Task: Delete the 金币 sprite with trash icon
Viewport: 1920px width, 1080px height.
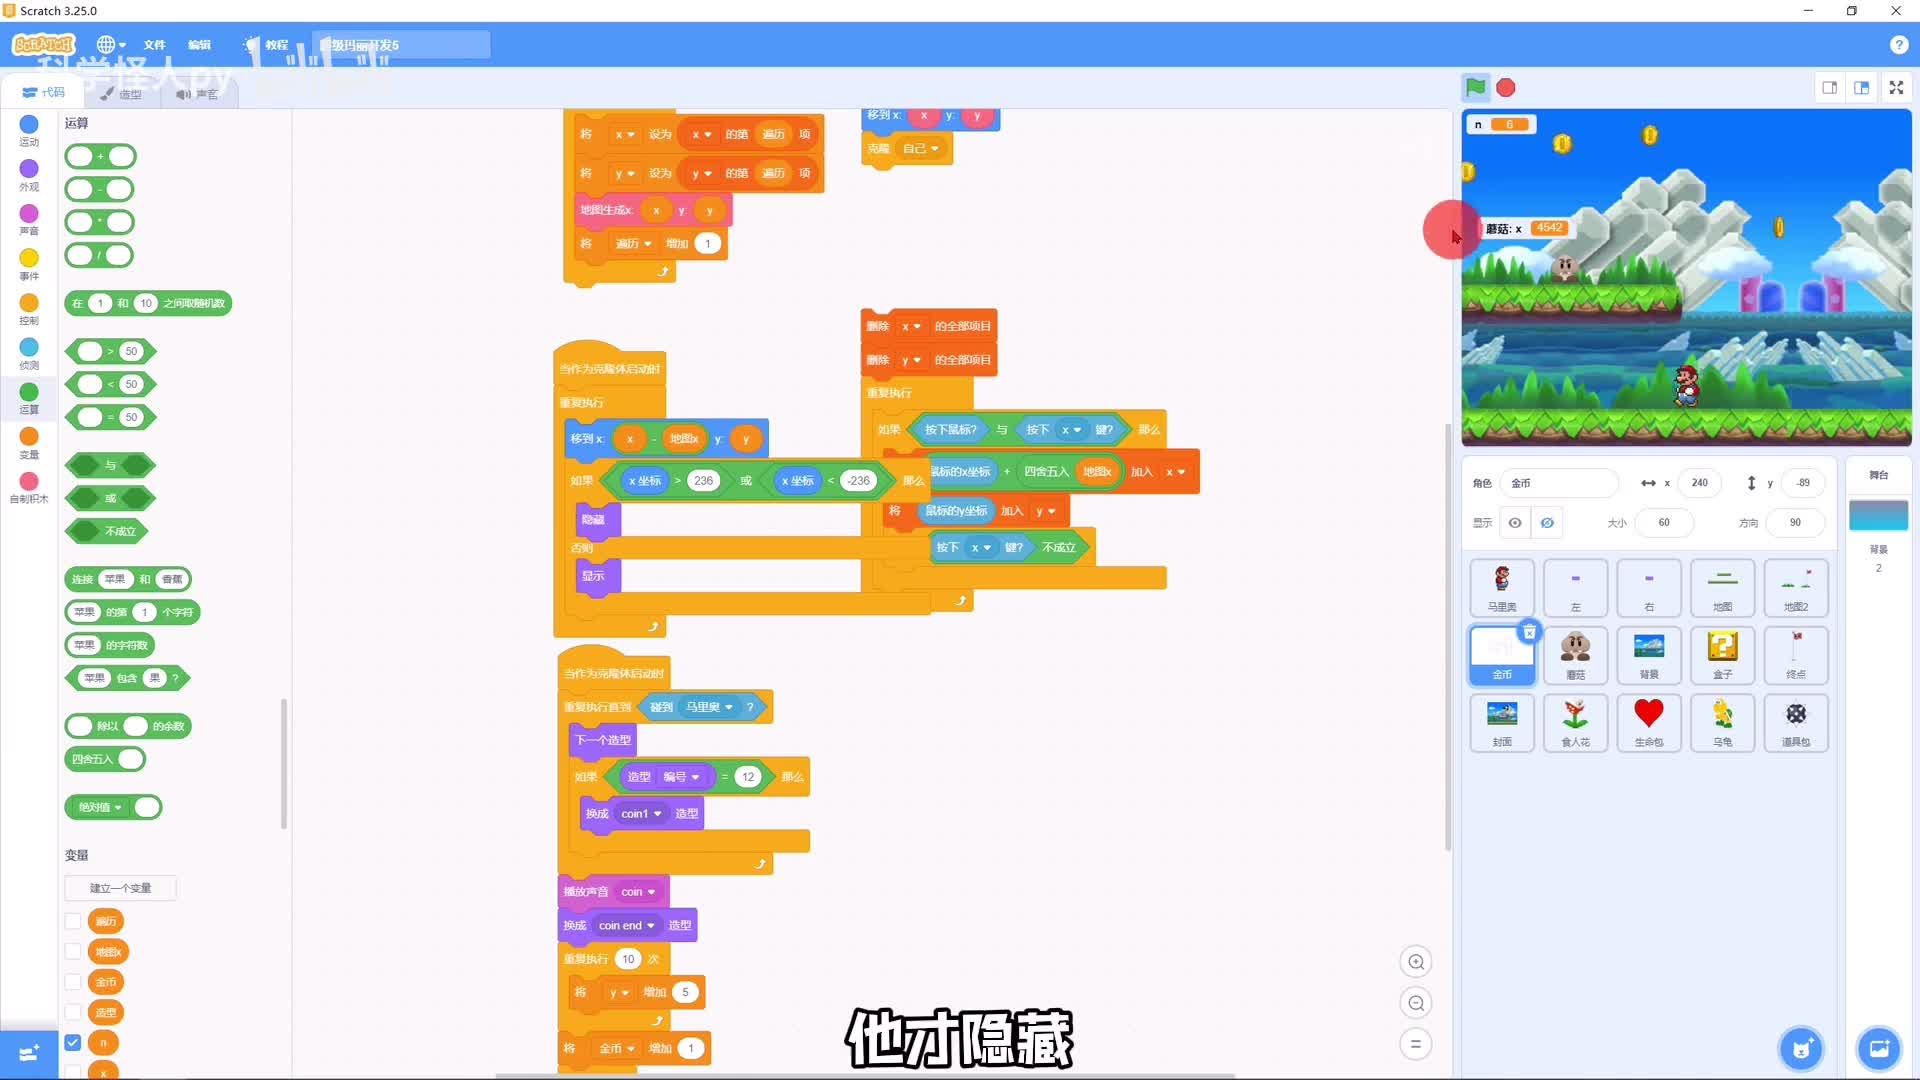Action: click(x=1529, y=632)
